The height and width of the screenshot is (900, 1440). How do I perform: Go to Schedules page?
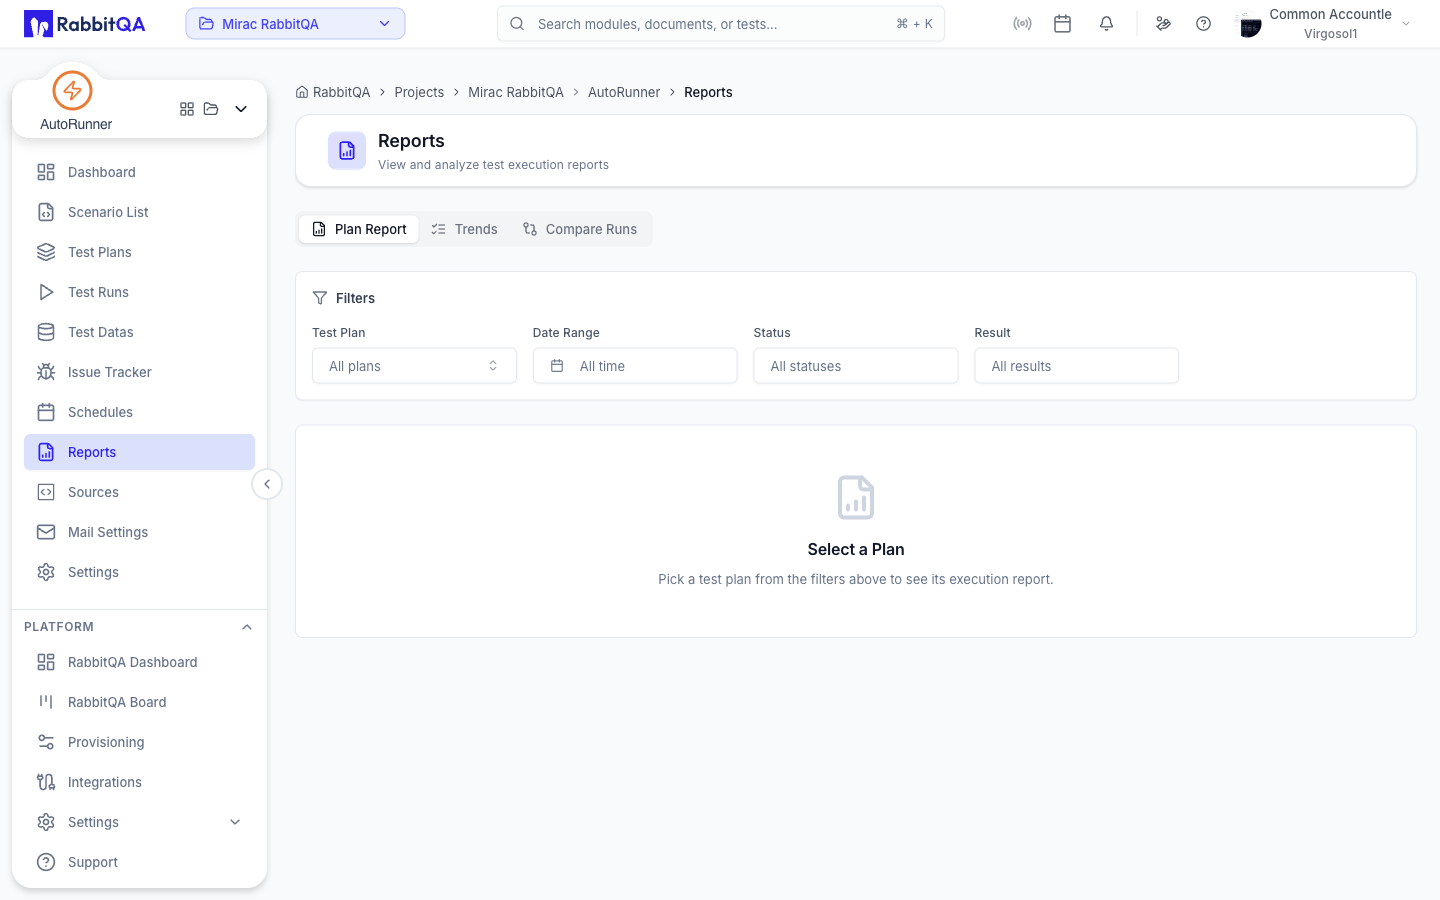pyautogui.click(x=139, y=412)
